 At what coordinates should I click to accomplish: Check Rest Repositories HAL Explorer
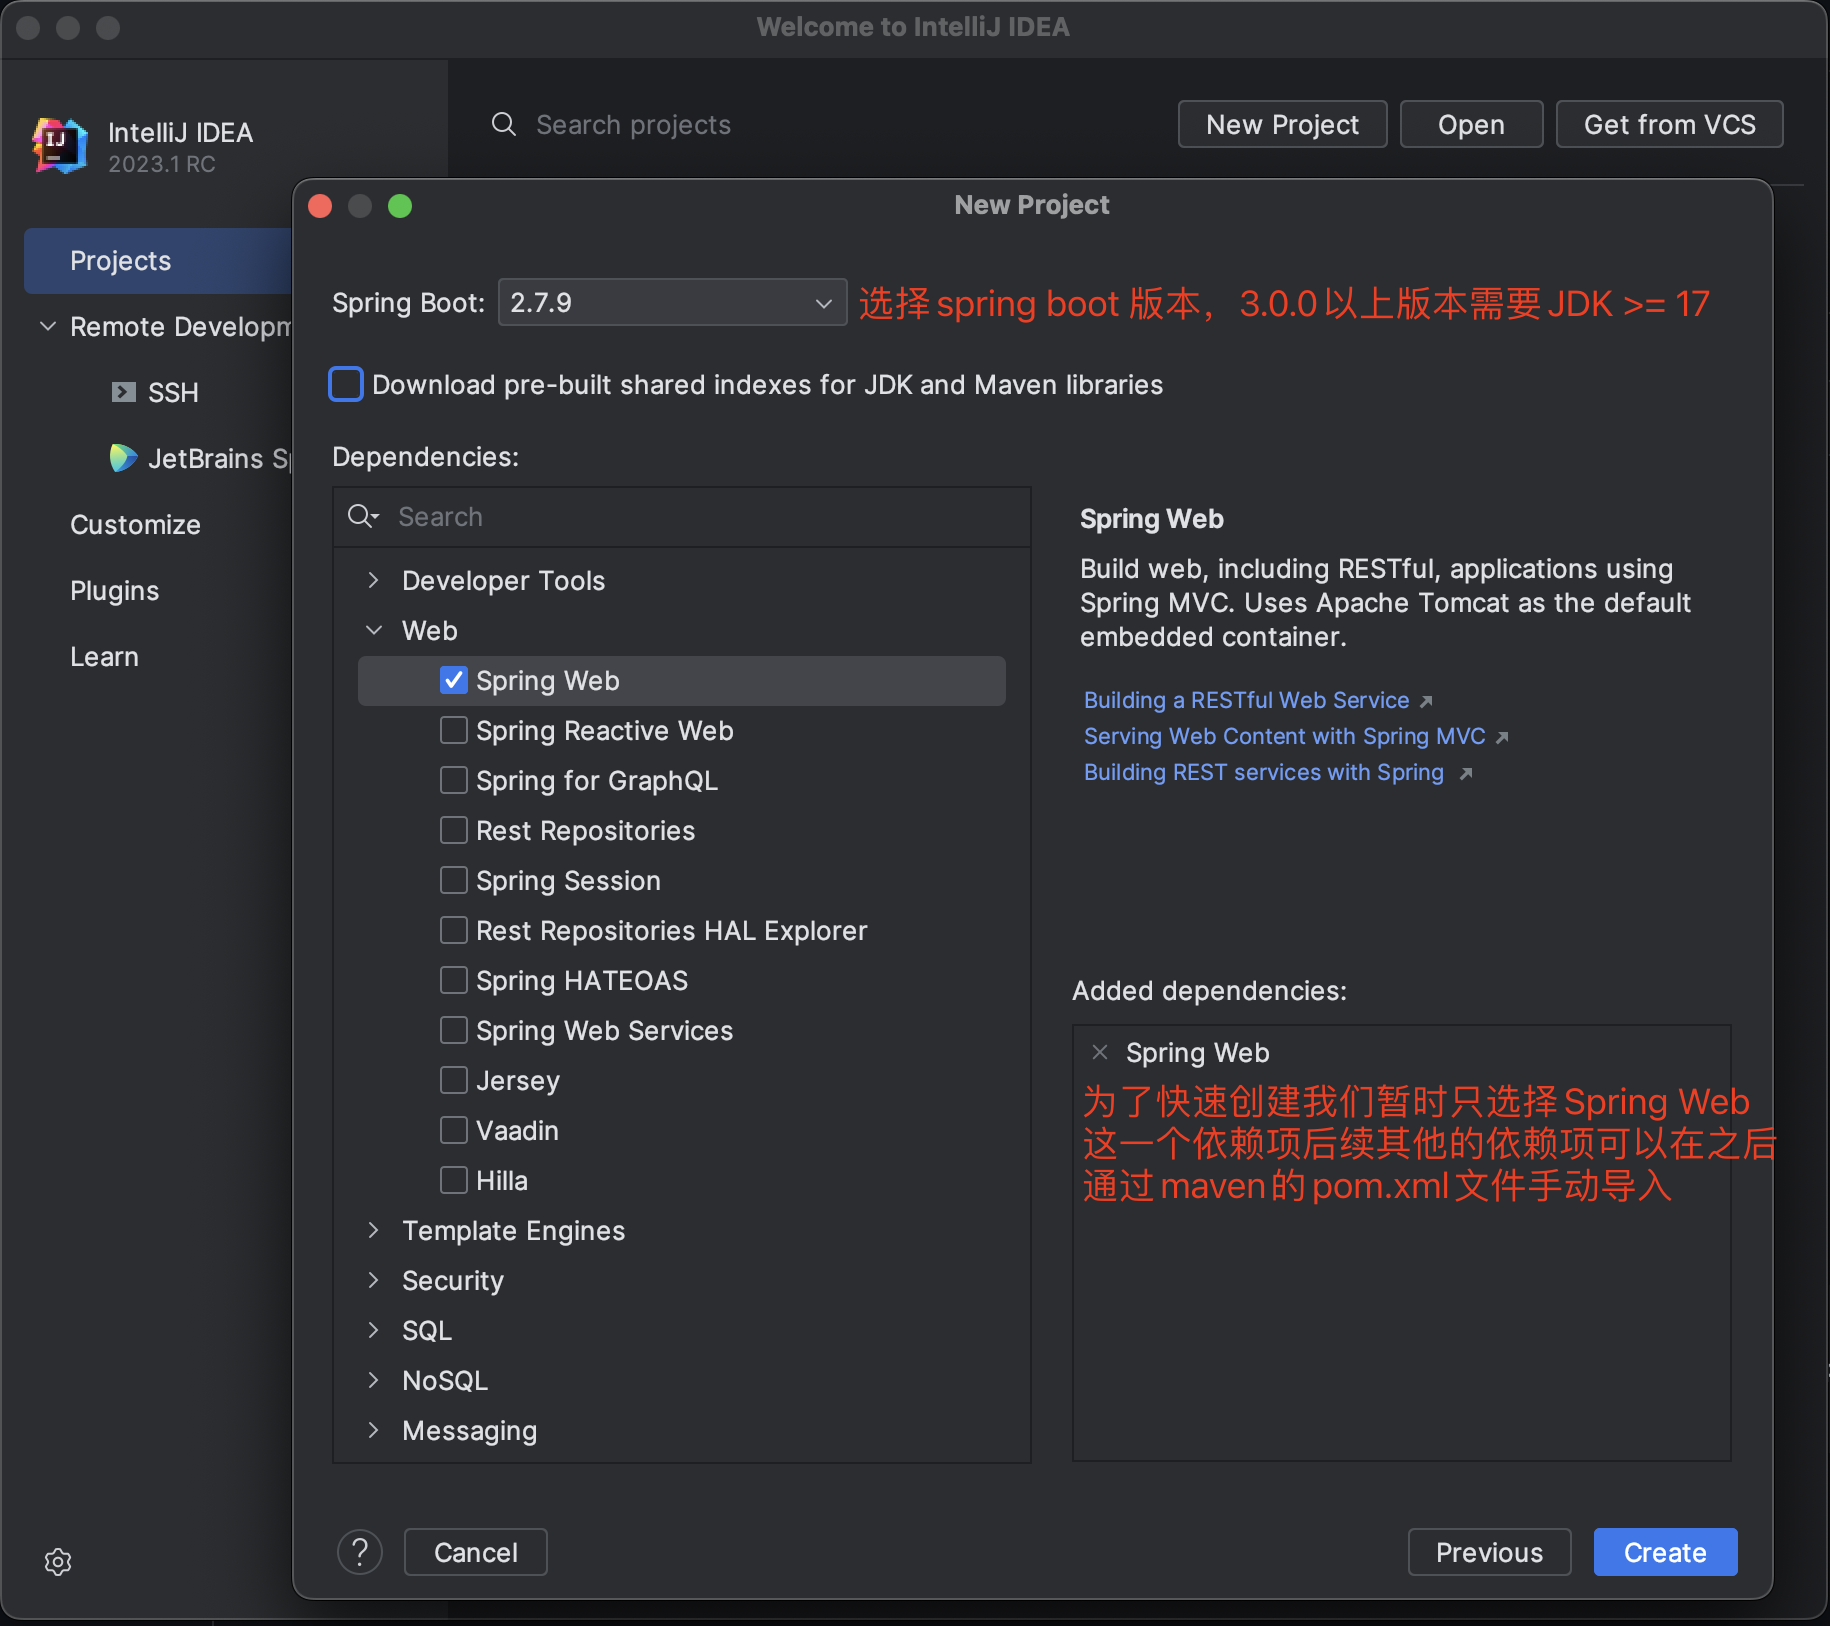(x=454, y=930)
